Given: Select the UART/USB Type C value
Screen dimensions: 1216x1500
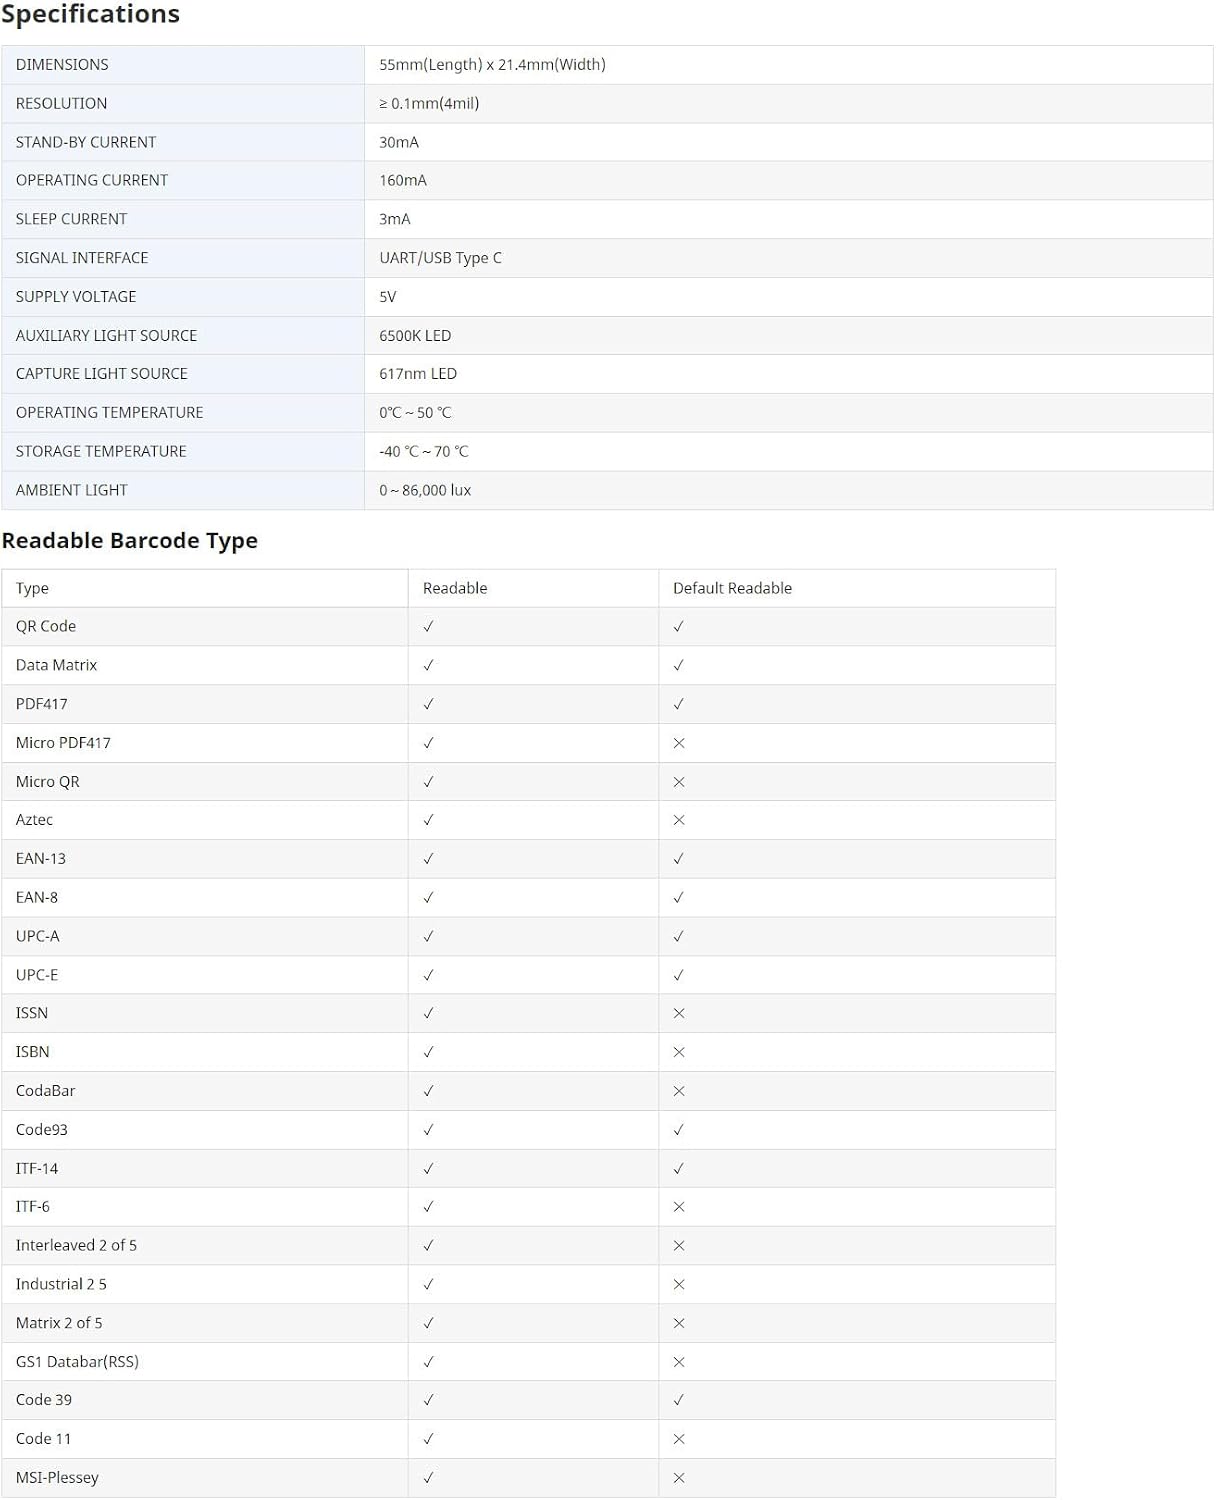Looking at the screenshot, I should pos(441,258).
